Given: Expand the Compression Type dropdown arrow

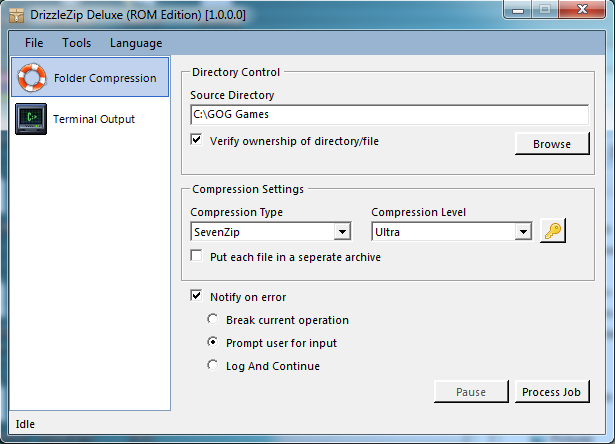Looking at the screenshot, I should [342, 232].
